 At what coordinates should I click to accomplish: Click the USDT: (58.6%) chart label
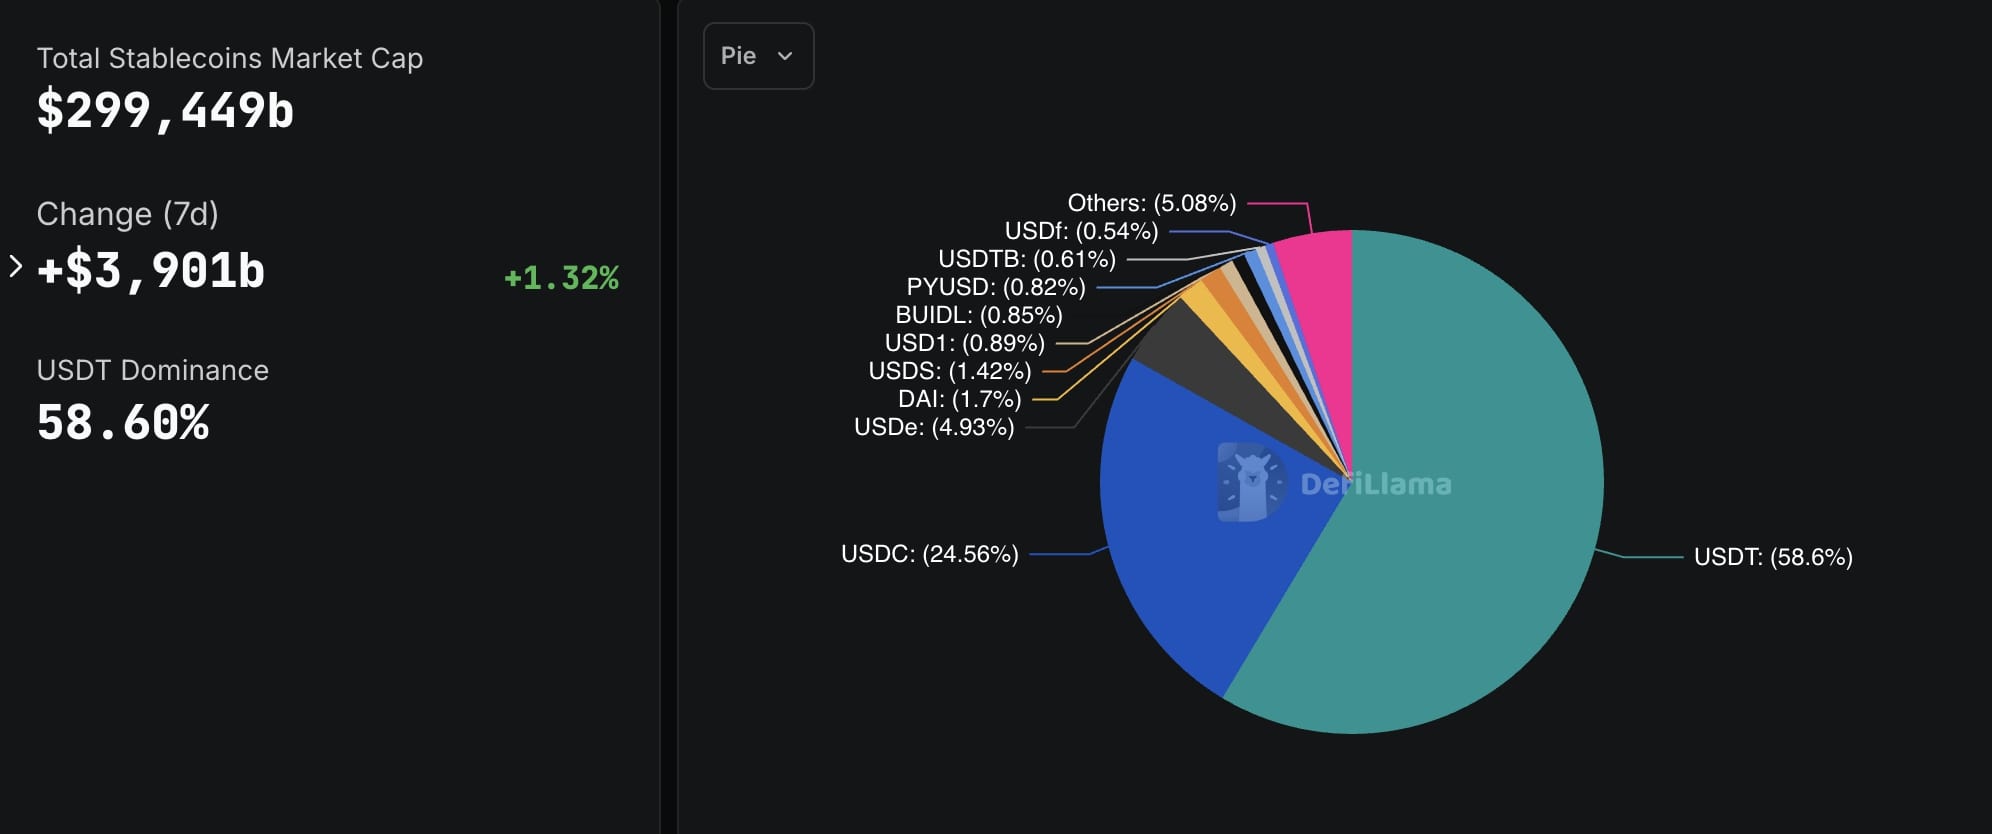pyautogui.click(x=1772, y=557)
